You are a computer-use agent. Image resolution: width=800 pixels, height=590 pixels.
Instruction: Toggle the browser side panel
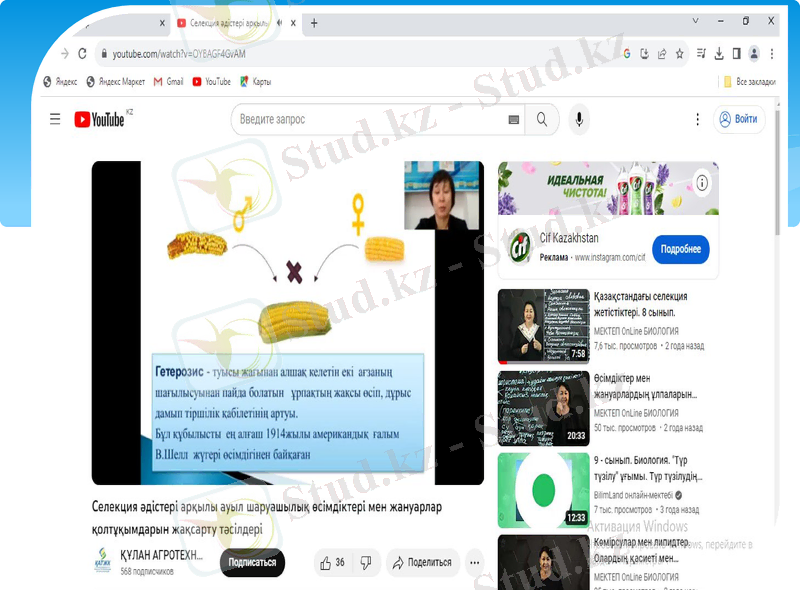(736, 54)
